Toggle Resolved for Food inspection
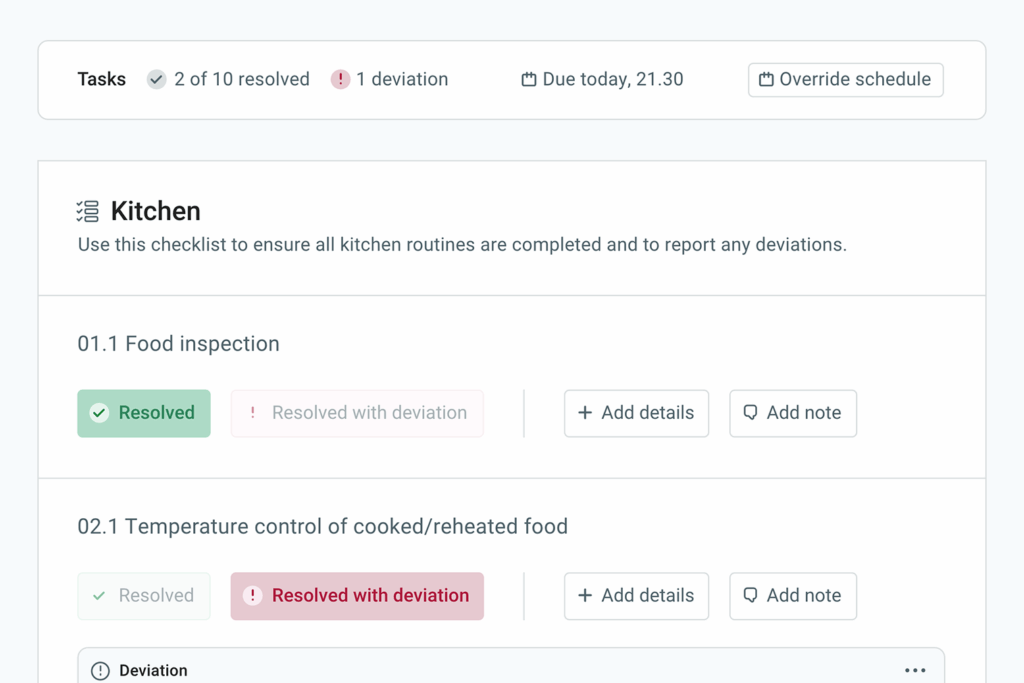The height and width of the screenshot is (683, 1024). tap(144, 413)
